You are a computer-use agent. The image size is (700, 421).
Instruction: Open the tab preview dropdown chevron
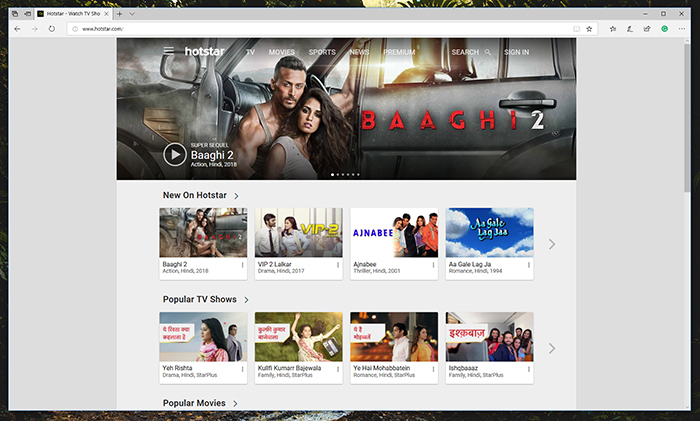132,14
